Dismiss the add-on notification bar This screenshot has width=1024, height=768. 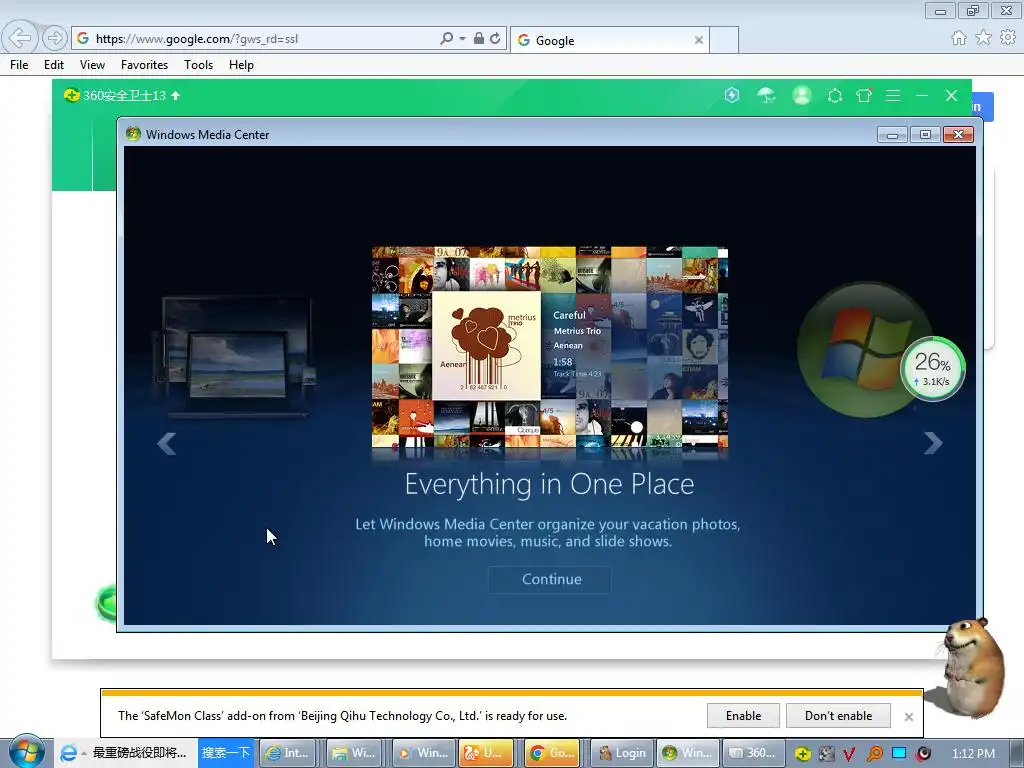pyautogui.click(x=908, y=717)
